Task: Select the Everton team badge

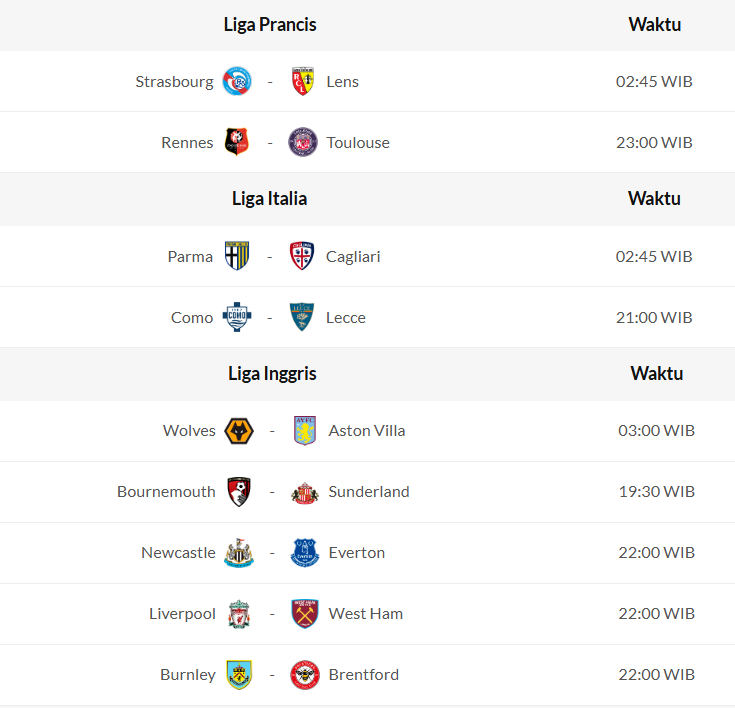Action: pos(304,553)
